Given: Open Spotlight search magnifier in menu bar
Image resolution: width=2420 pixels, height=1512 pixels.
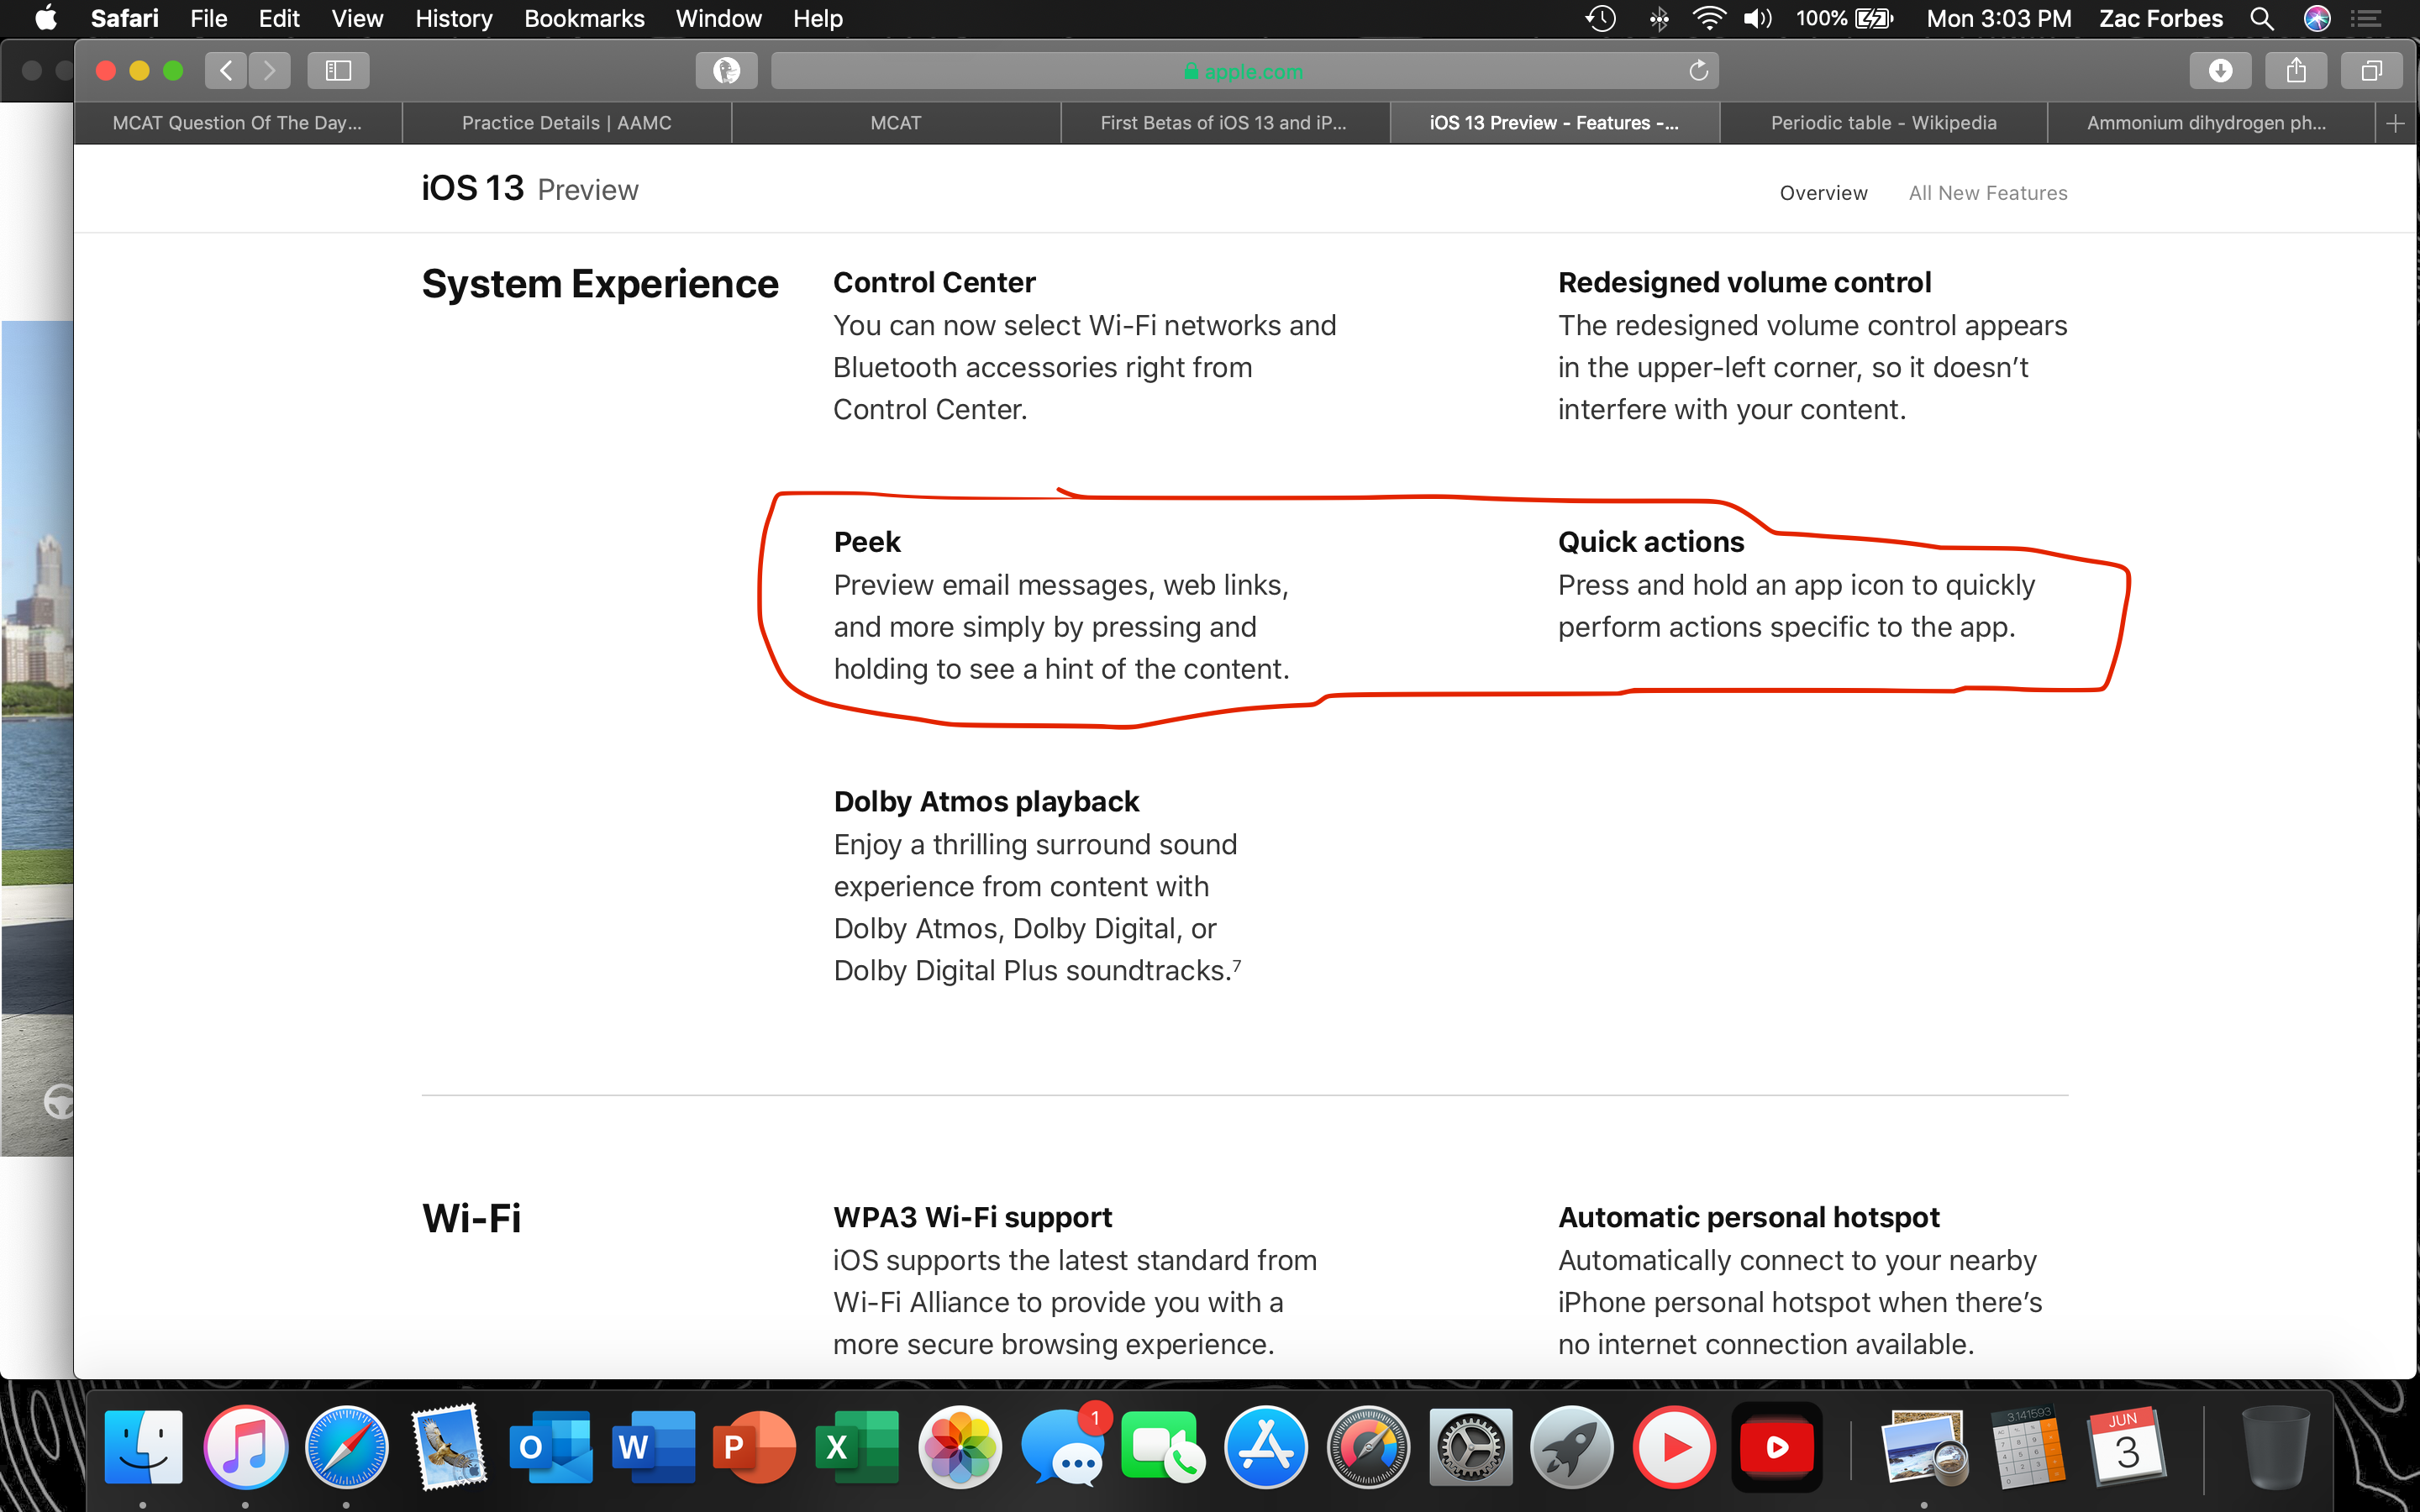Looking at the screenshot, I should [x=2262, y=18].
